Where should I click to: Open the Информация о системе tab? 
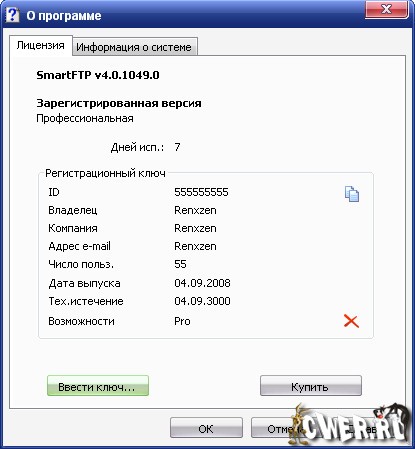click(x=134, y=47)
